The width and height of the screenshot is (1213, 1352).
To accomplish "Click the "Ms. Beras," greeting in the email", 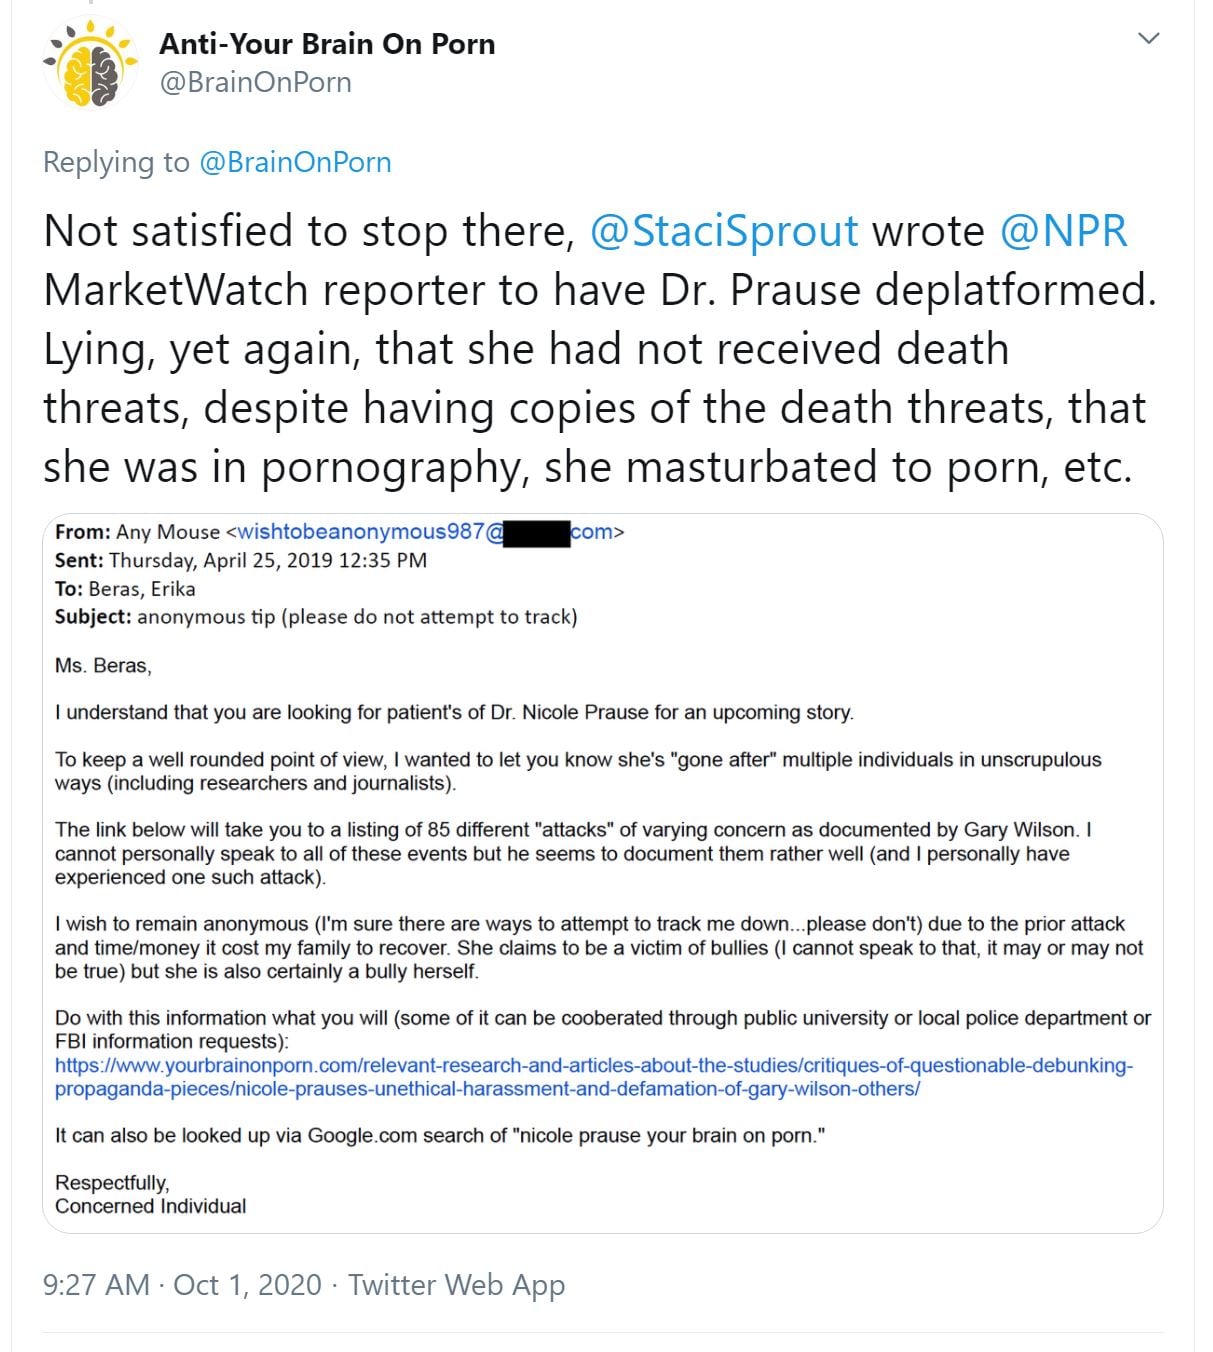I will pyautogui.click(x=103, y=665).
